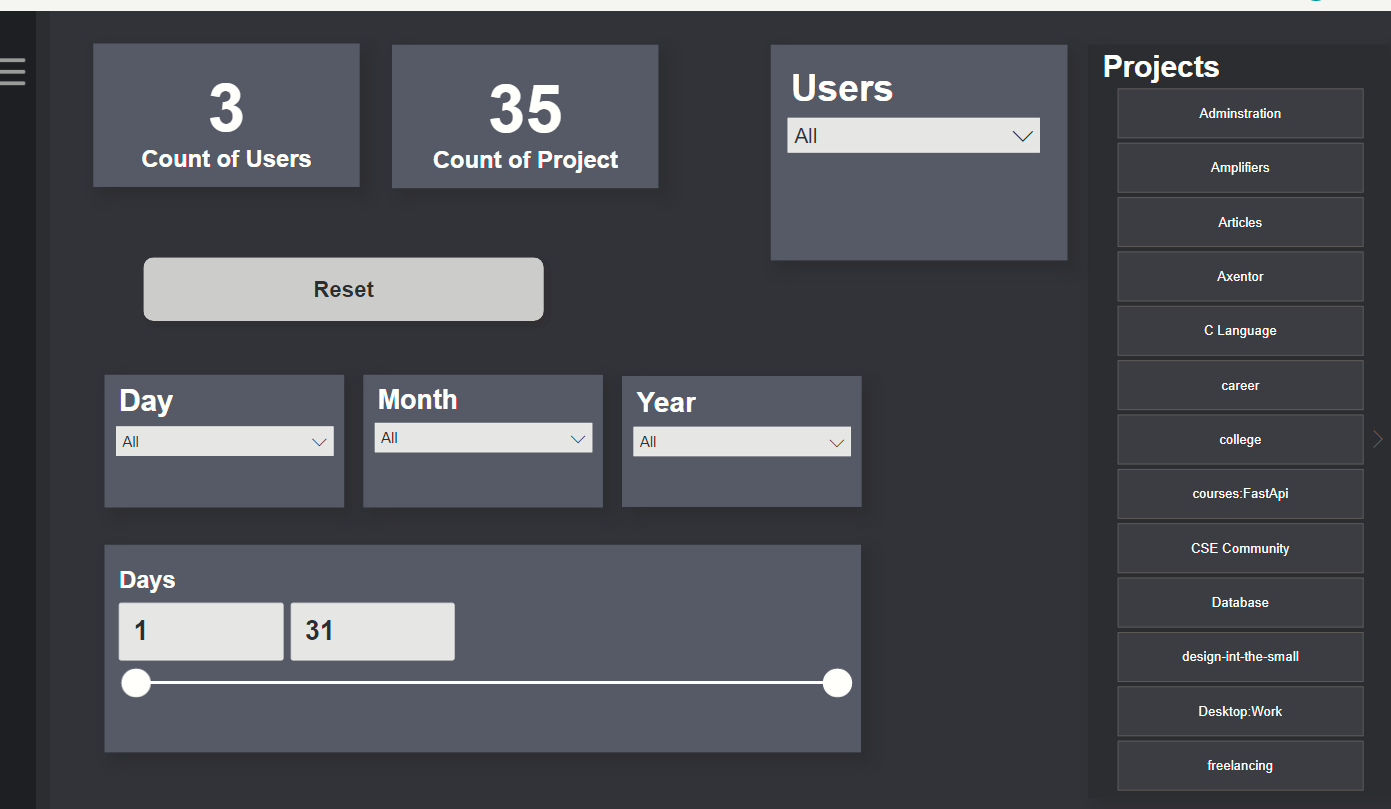Select the courses:FastApi project
The width and height of the screenshot is (1391, 809).
(1239, 494)
